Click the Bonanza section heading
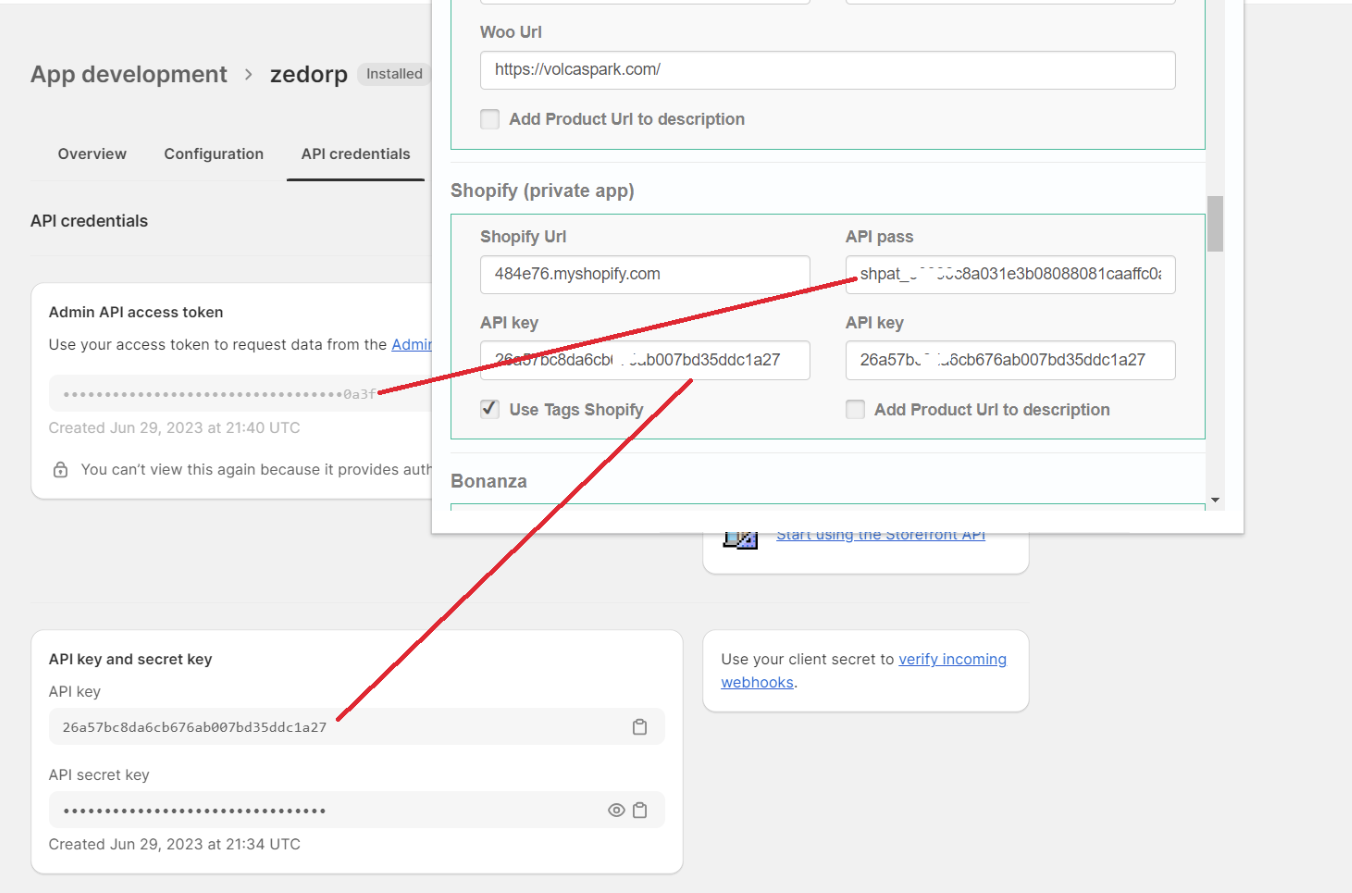The width and height of the screenshot is (1352, 893). [489, 481]
